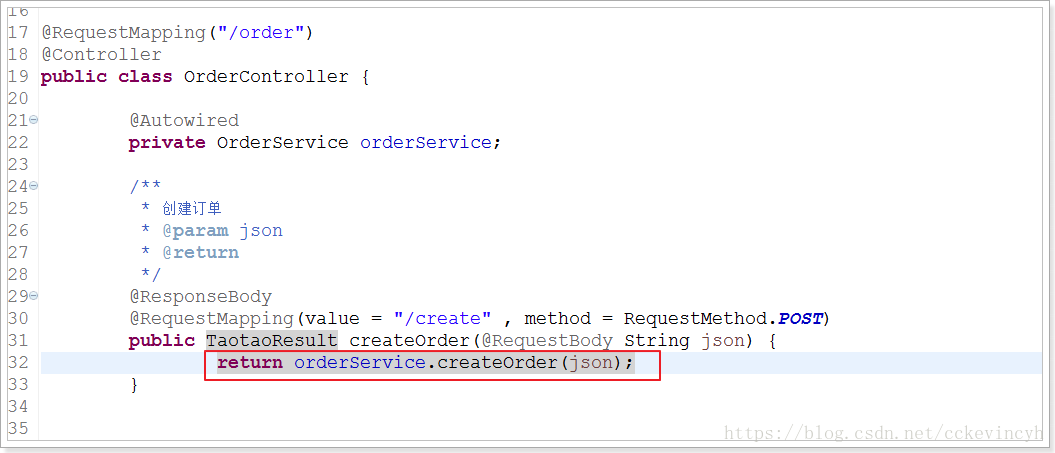Screen dimensions: 1055x453
Task: Collapse the fold marker at line 21
Action: point(34,120)
